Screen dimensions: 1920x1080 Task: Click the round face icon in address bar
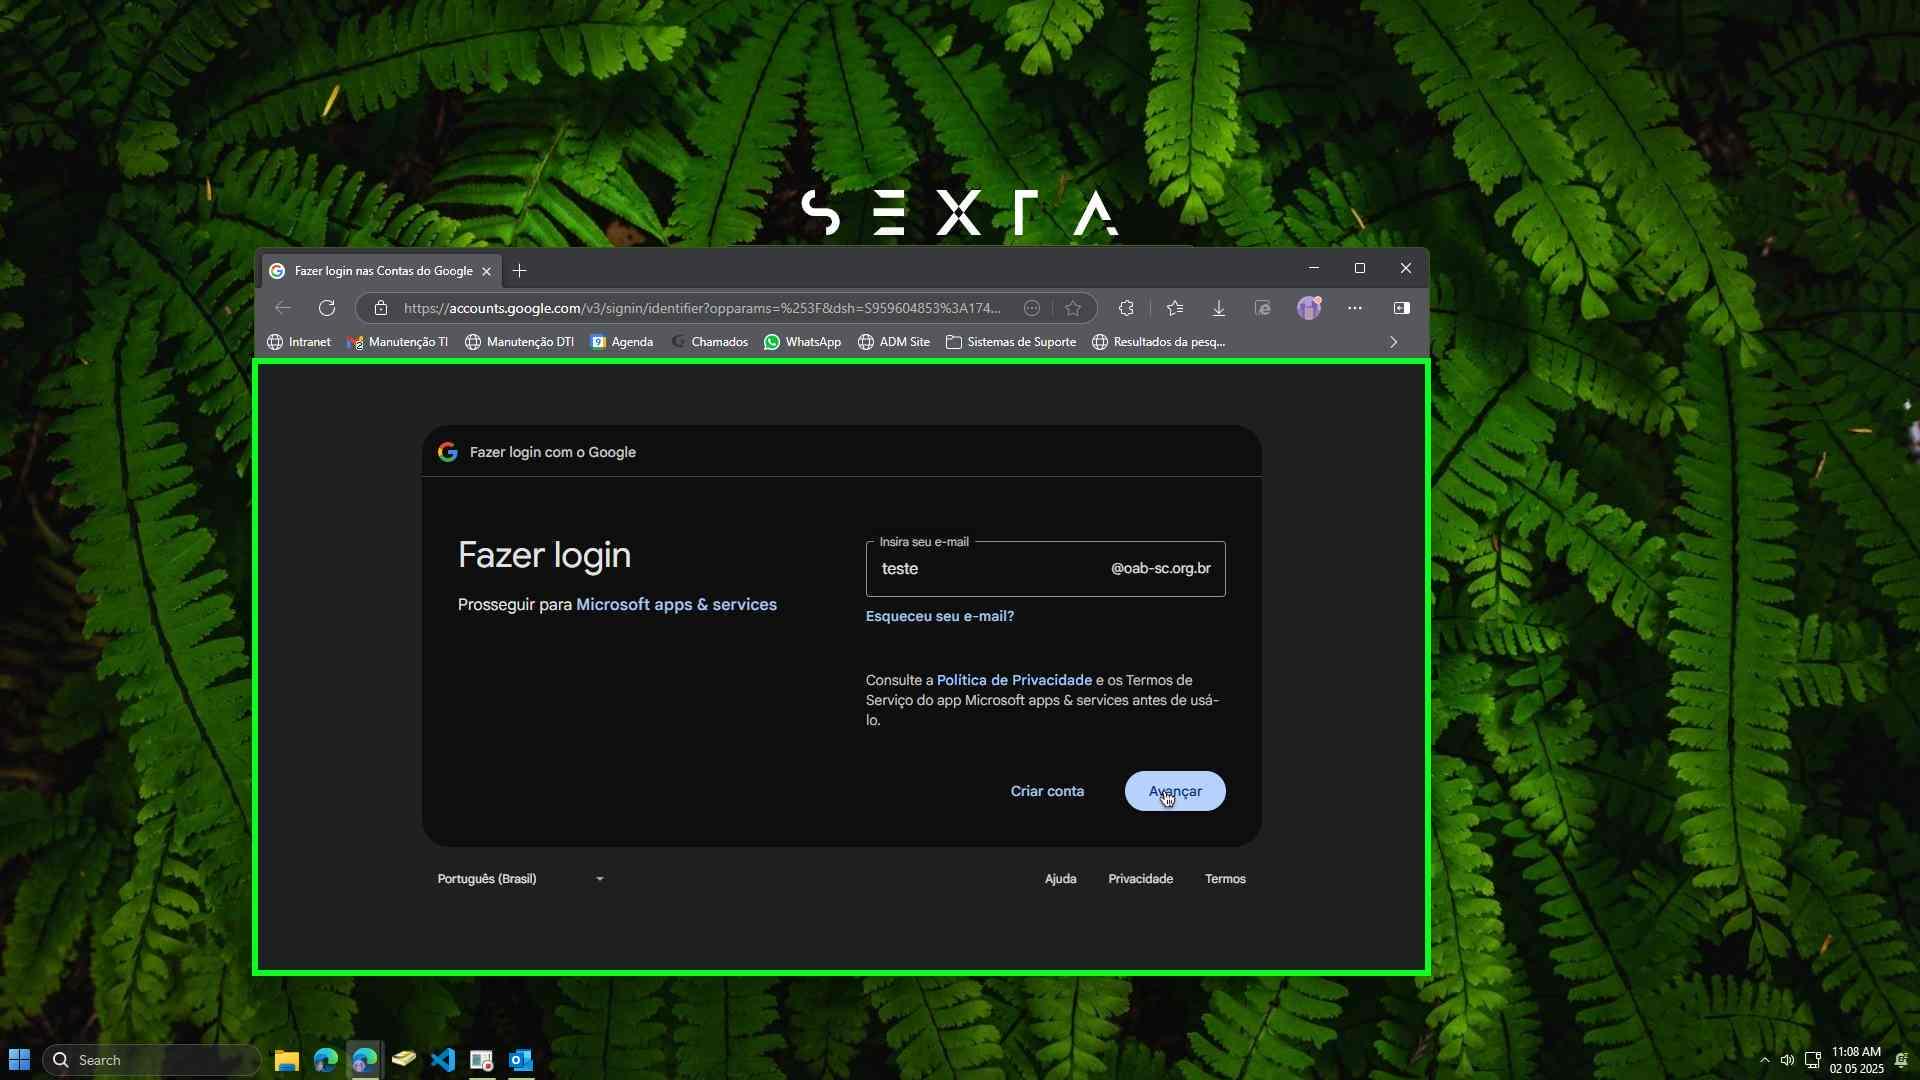tap(1032, 308)
